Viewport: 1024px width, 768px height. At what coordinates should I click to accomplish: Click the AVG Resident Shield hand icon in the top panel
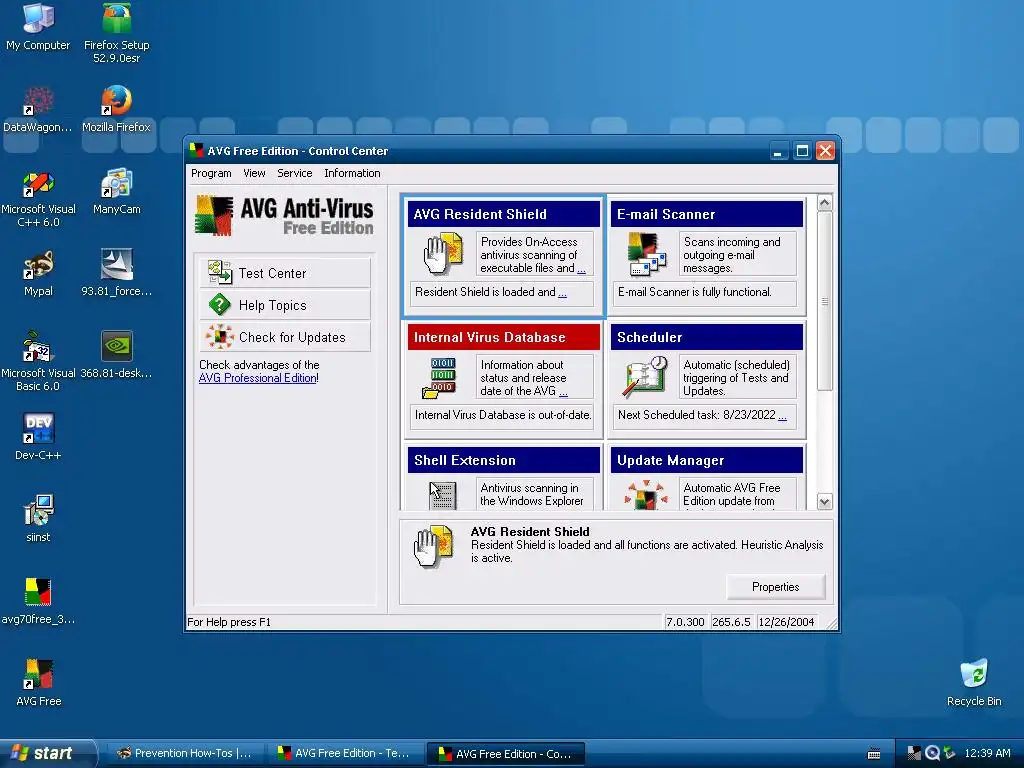(x=443, y=253)
